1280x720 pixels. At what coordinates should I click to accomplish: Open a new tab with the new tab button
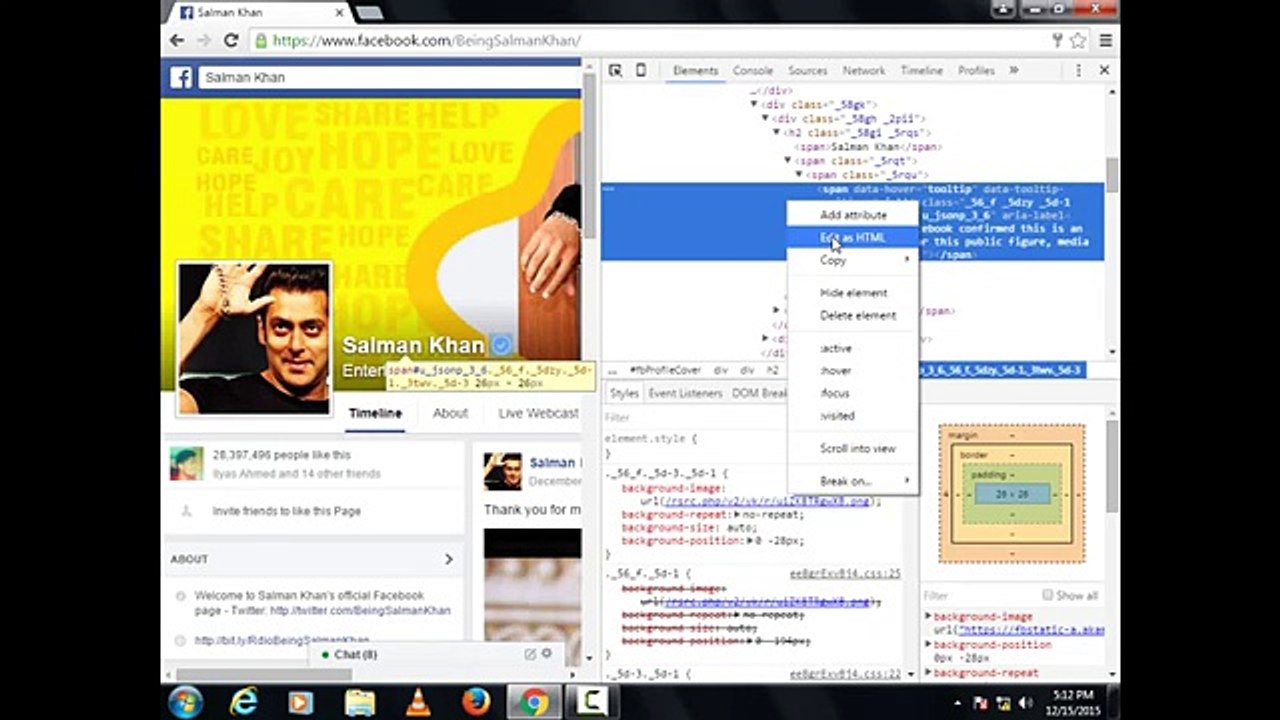(369, 12)
